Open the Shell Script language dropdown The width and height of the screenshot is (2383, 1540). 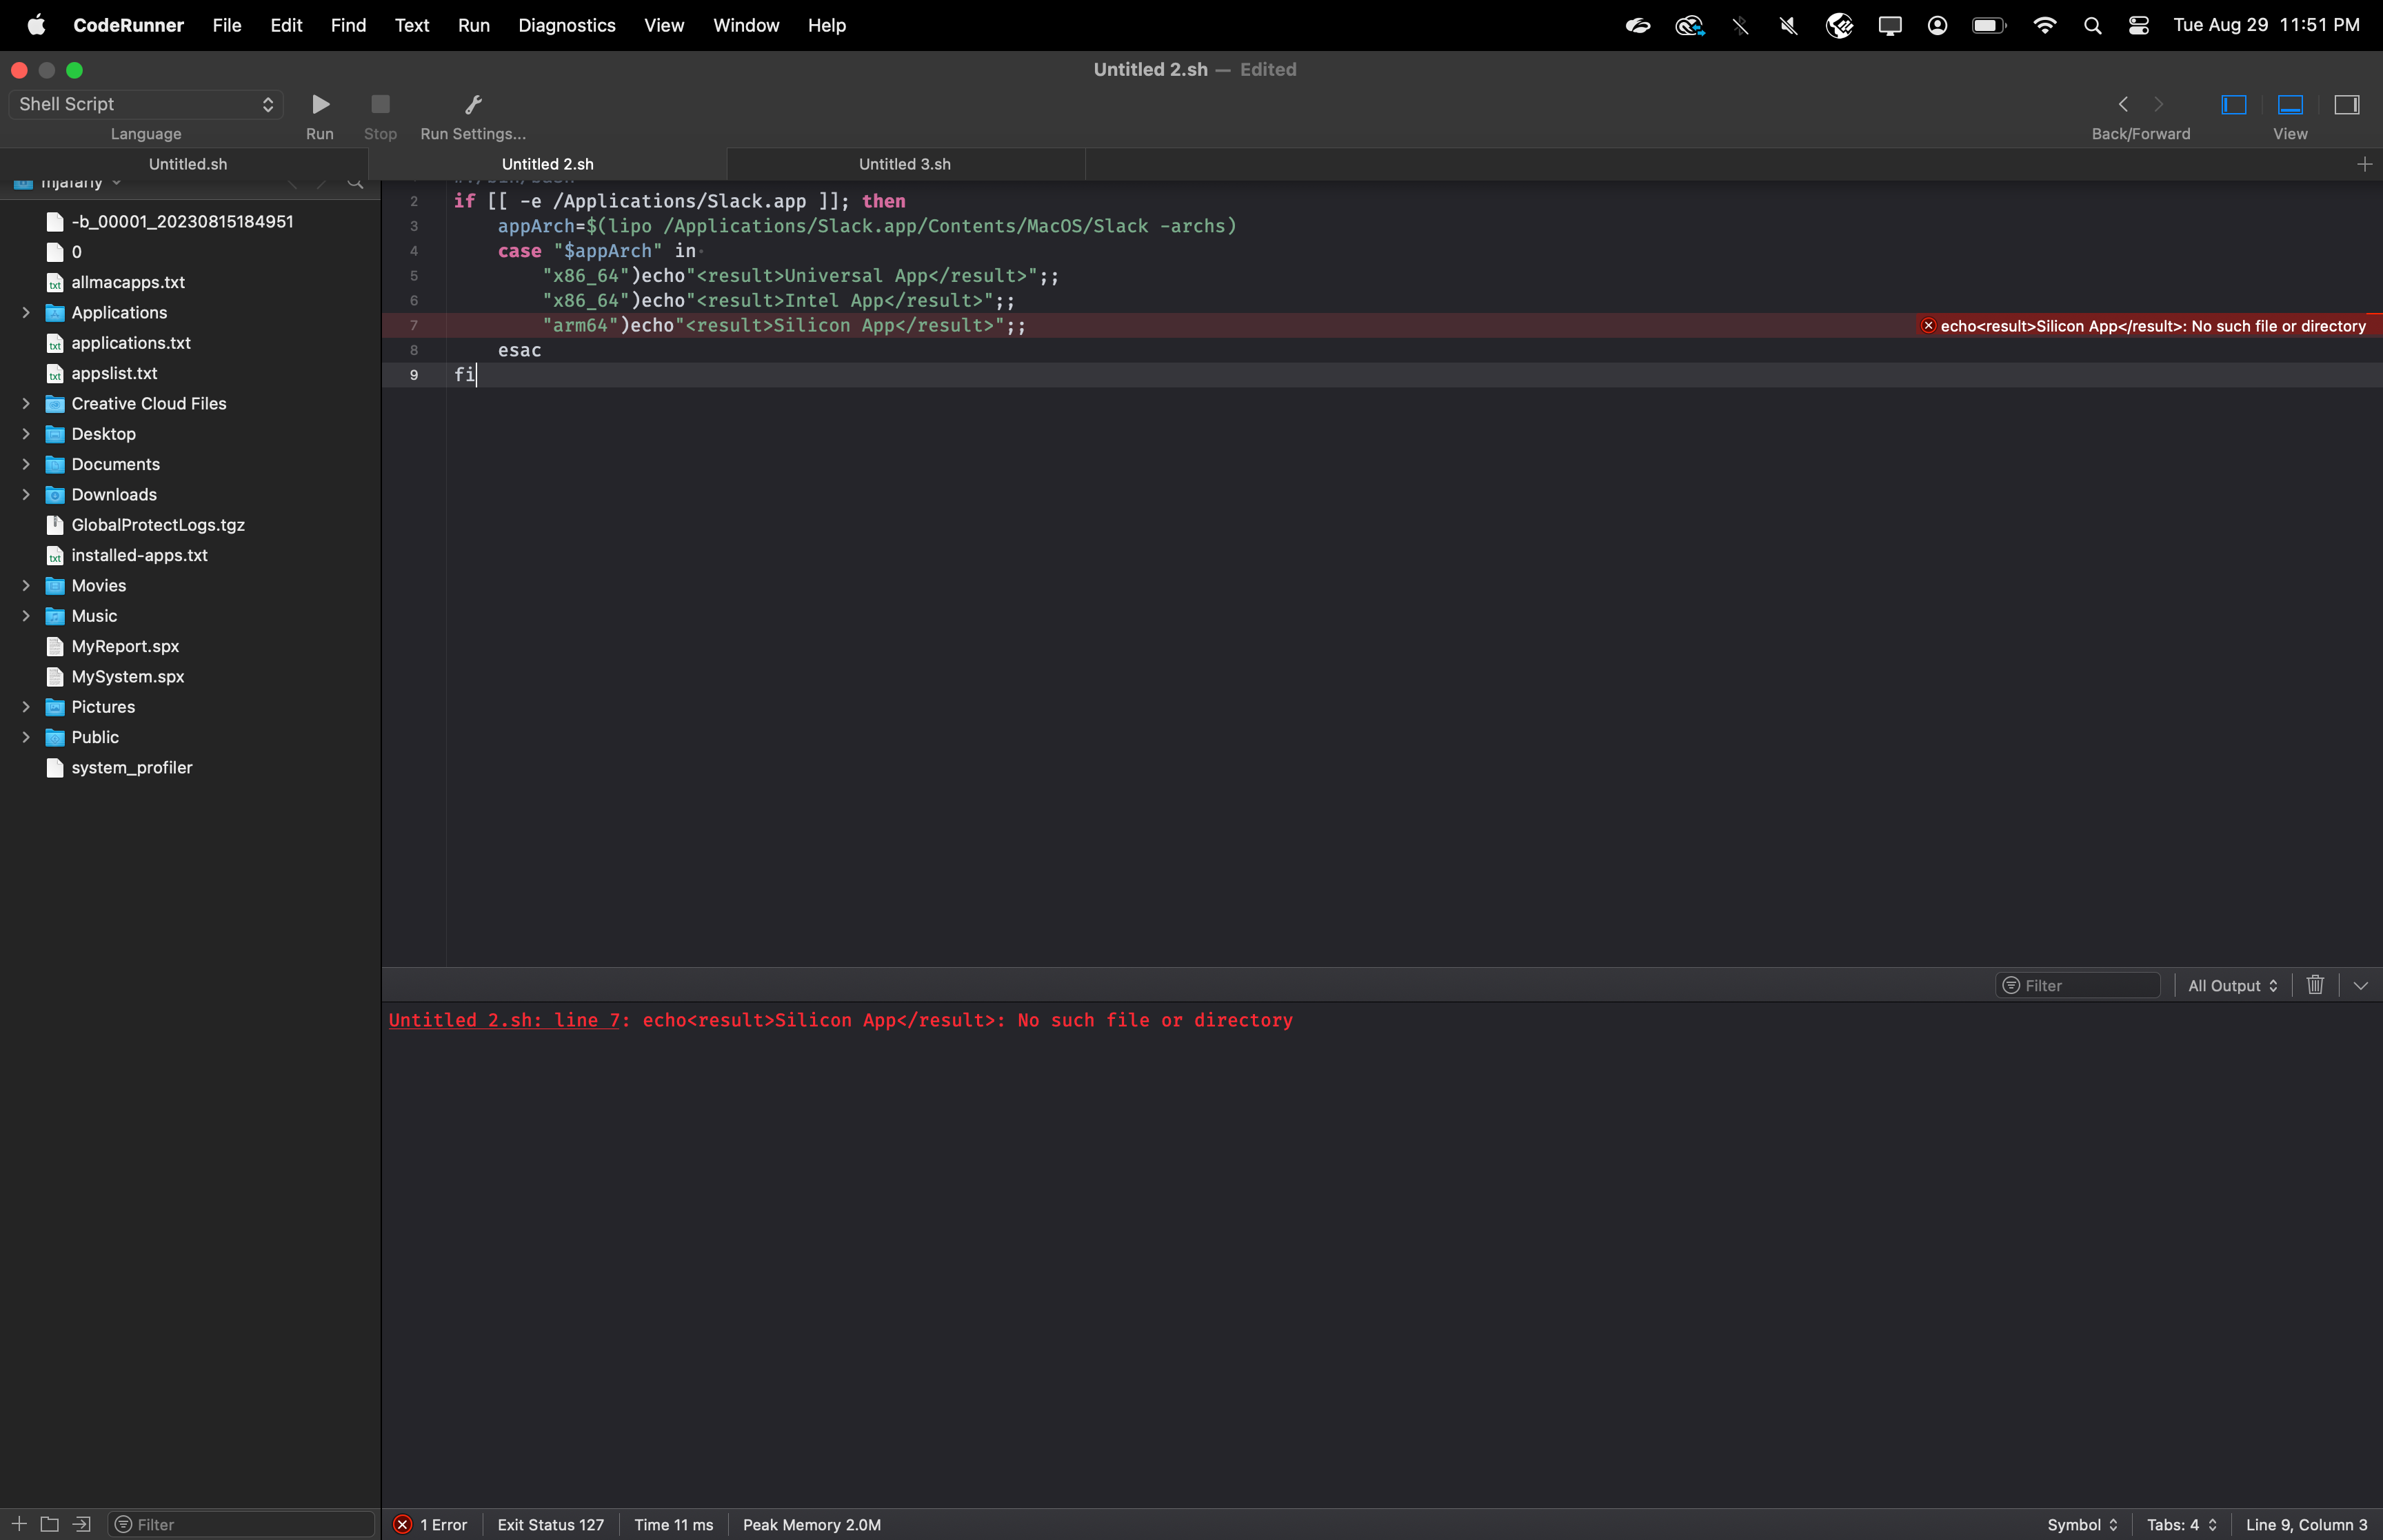point(146,104)
